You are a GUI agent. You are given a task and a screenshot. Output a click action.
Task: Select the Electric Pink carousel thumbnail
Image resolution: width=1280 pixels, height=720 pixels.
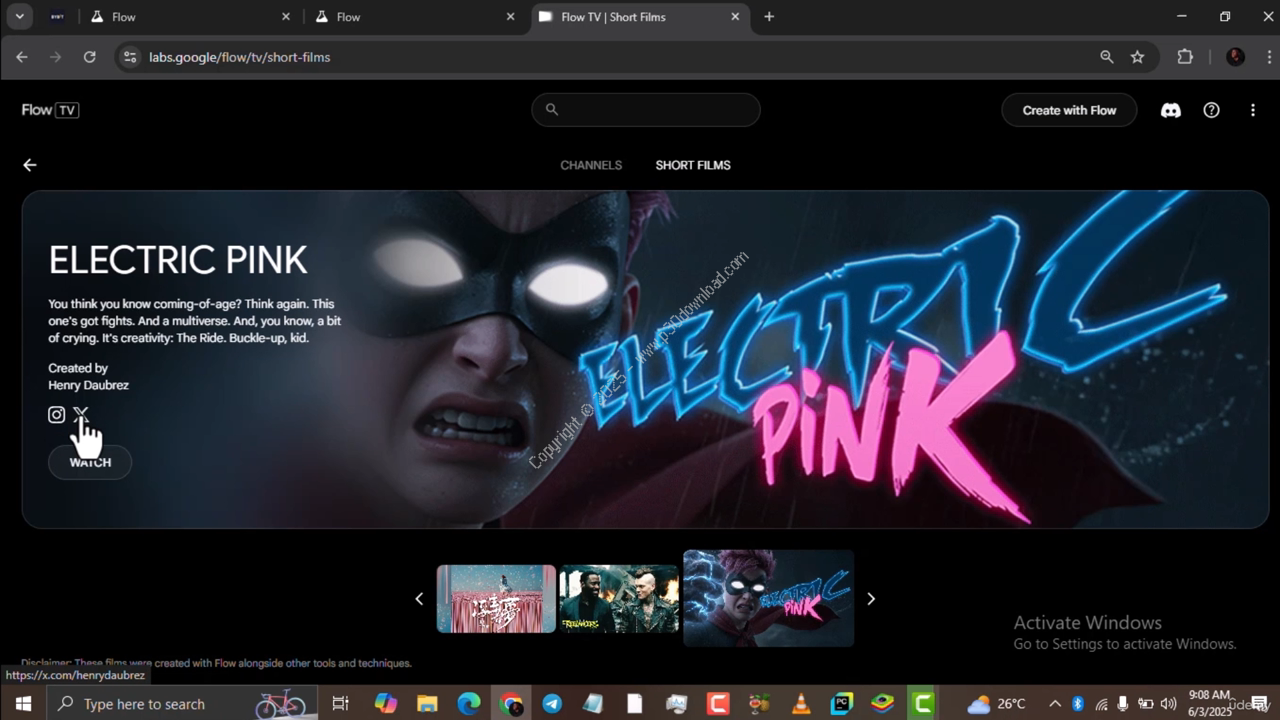(768, 598)
